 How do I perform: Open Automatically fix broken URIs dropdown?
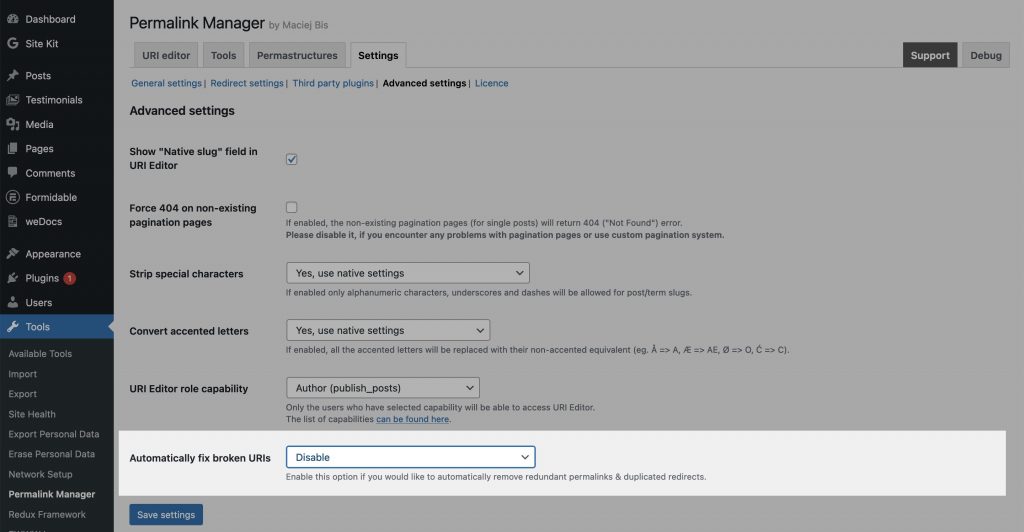411,457
